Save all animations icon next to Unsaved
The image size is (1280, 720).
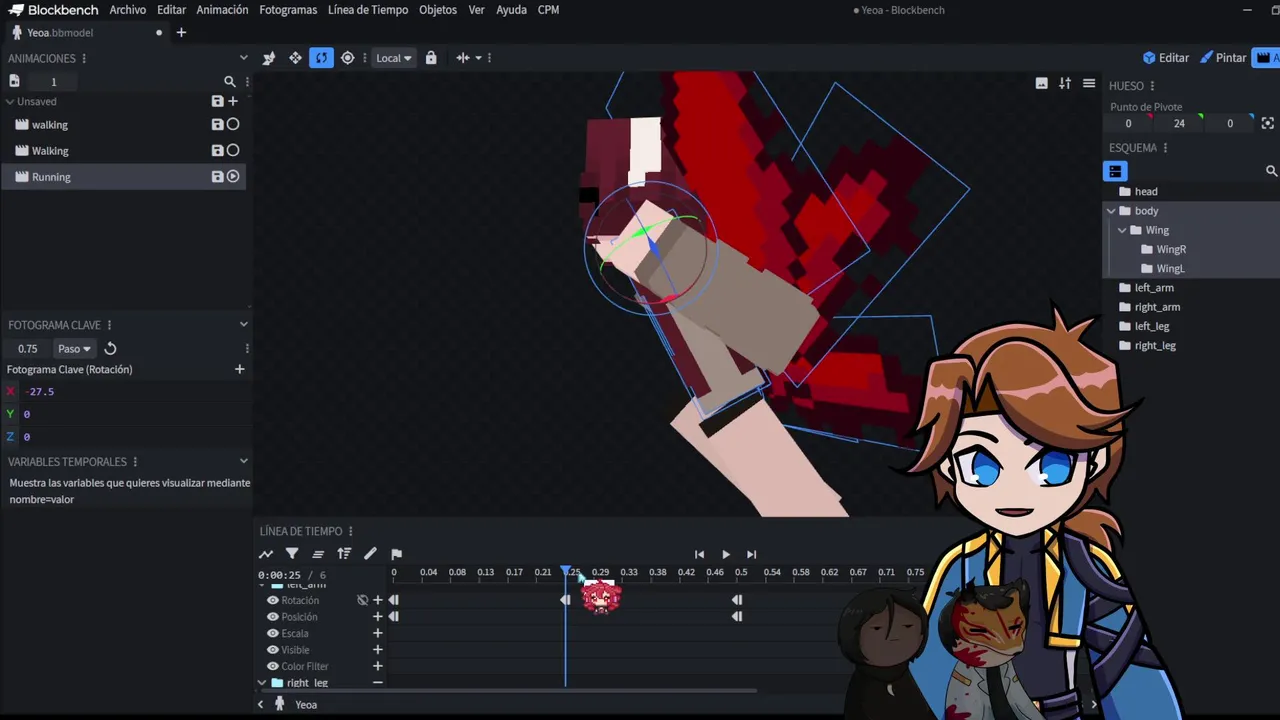tap(217, 101)
